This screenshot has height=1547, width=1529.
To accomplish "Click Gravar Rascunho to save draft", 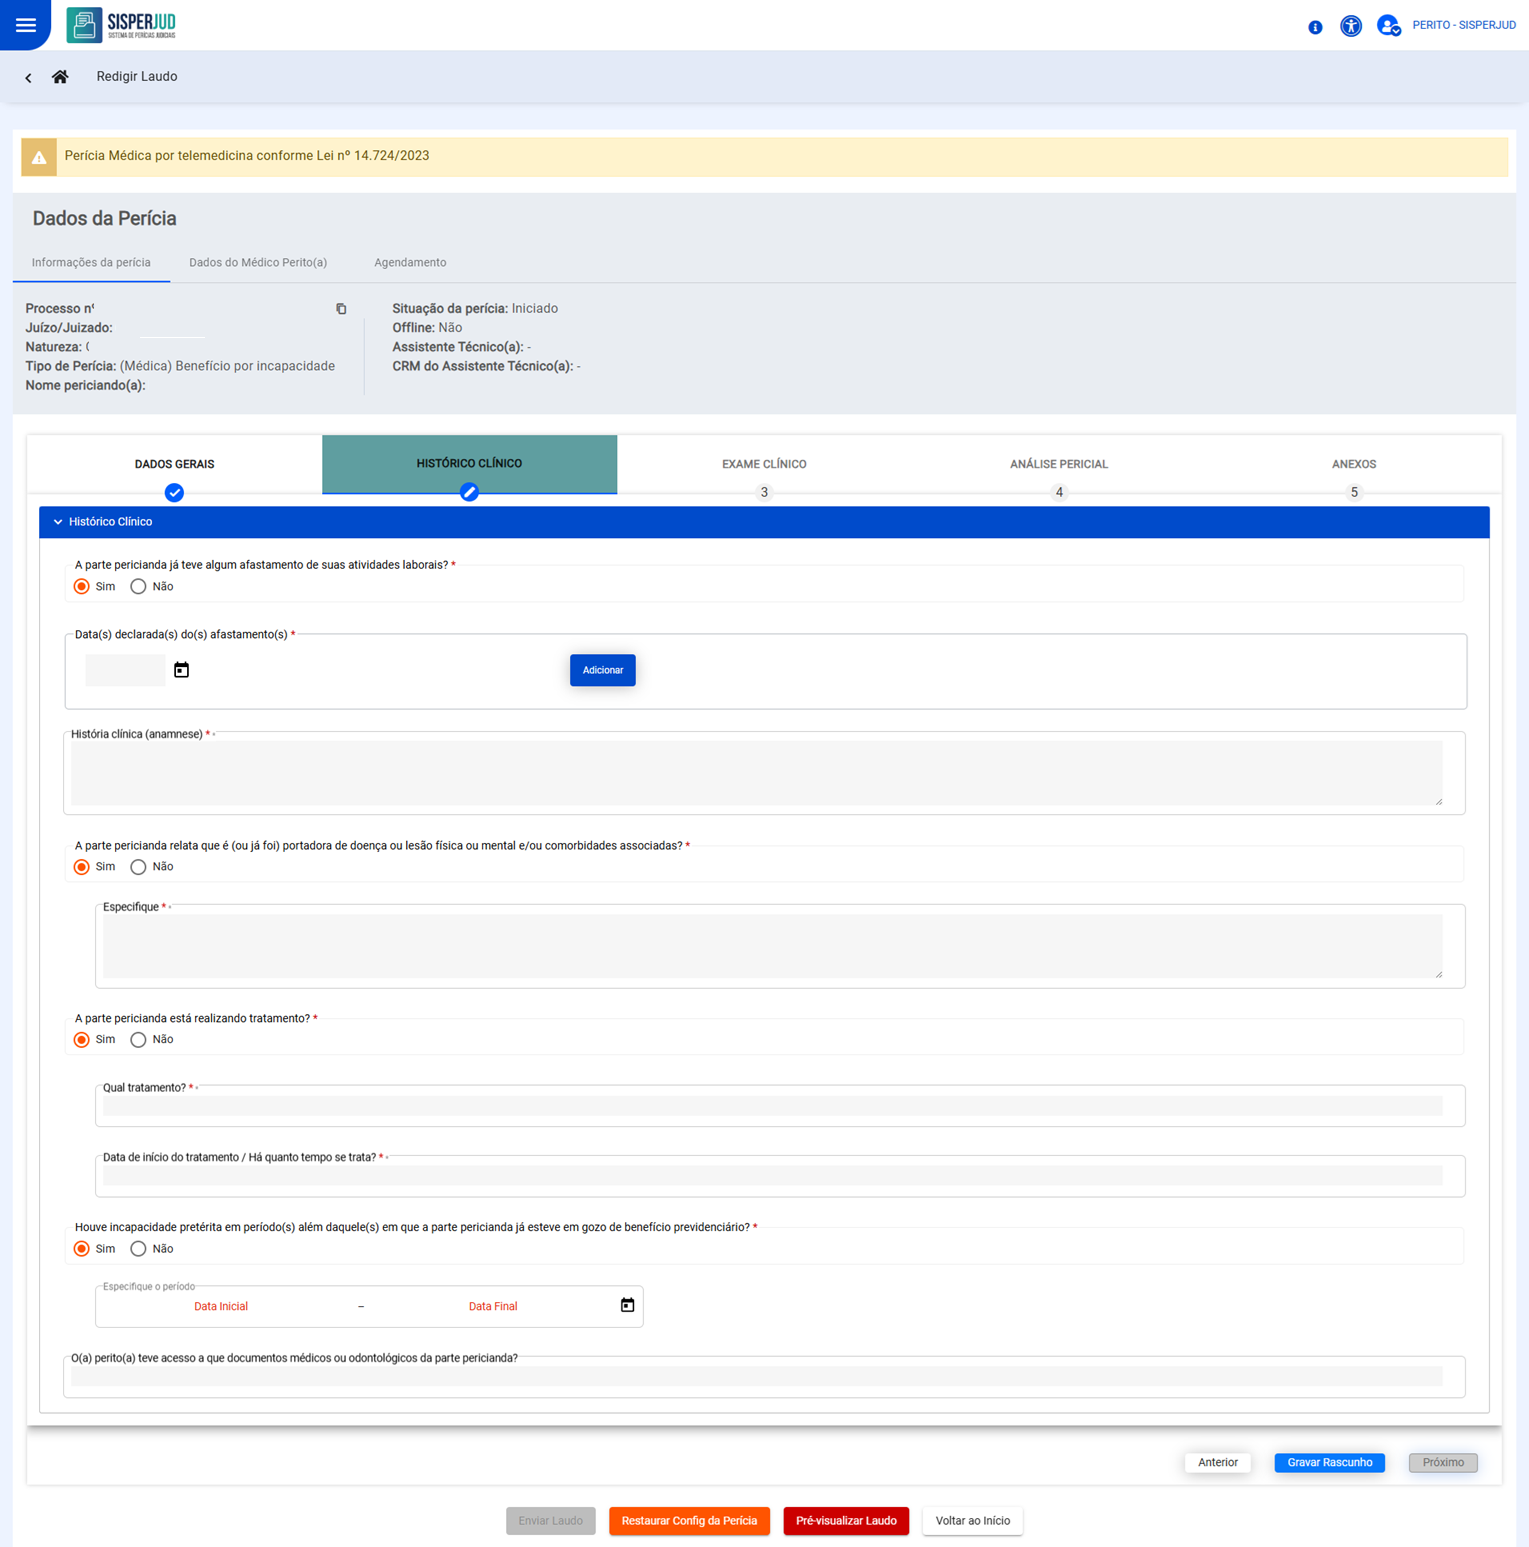I will coord(1329,1462).
